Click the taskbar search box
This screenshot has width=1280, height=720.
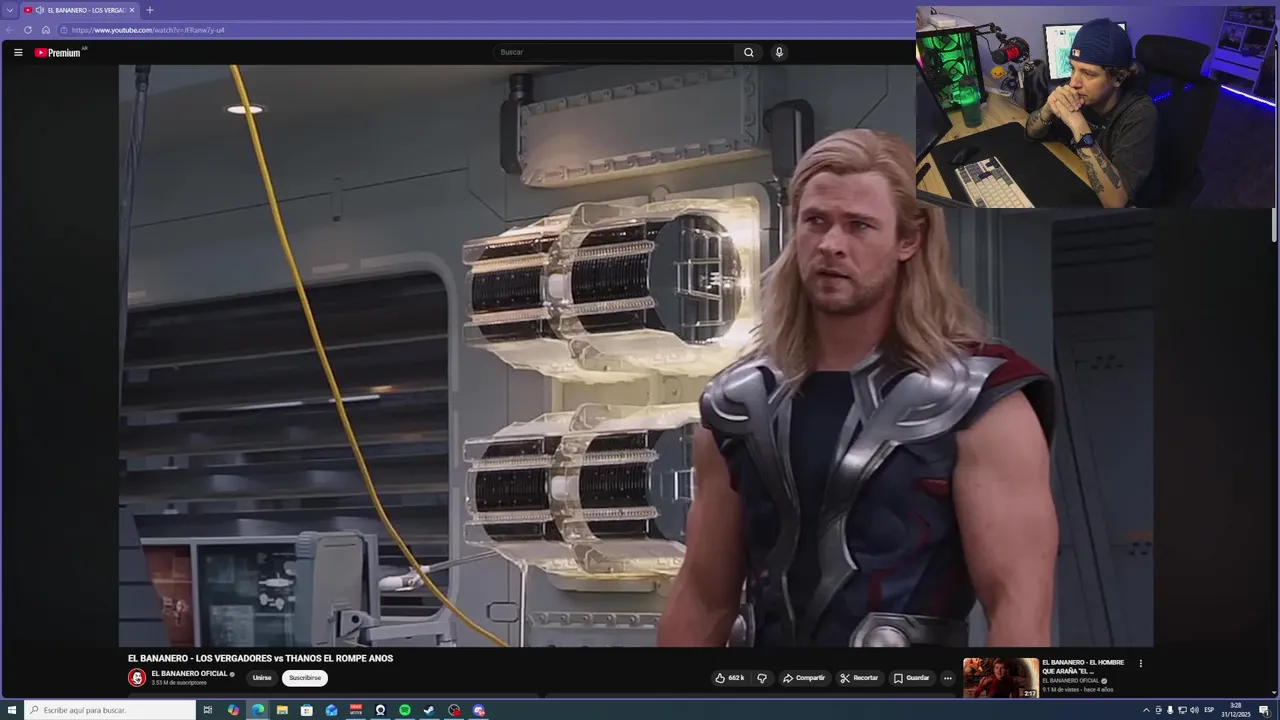(x=110, y=710)
